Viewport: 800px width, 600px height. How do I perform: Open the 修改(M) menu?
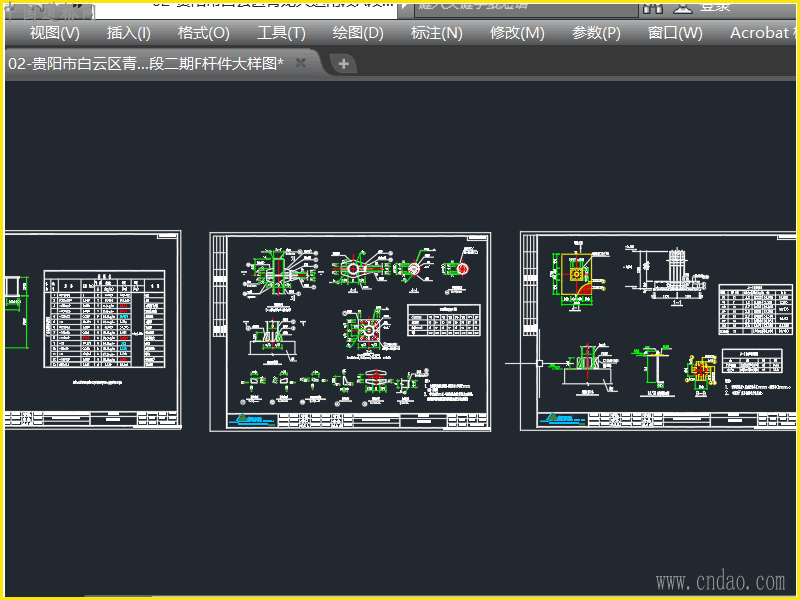[517, 33]
